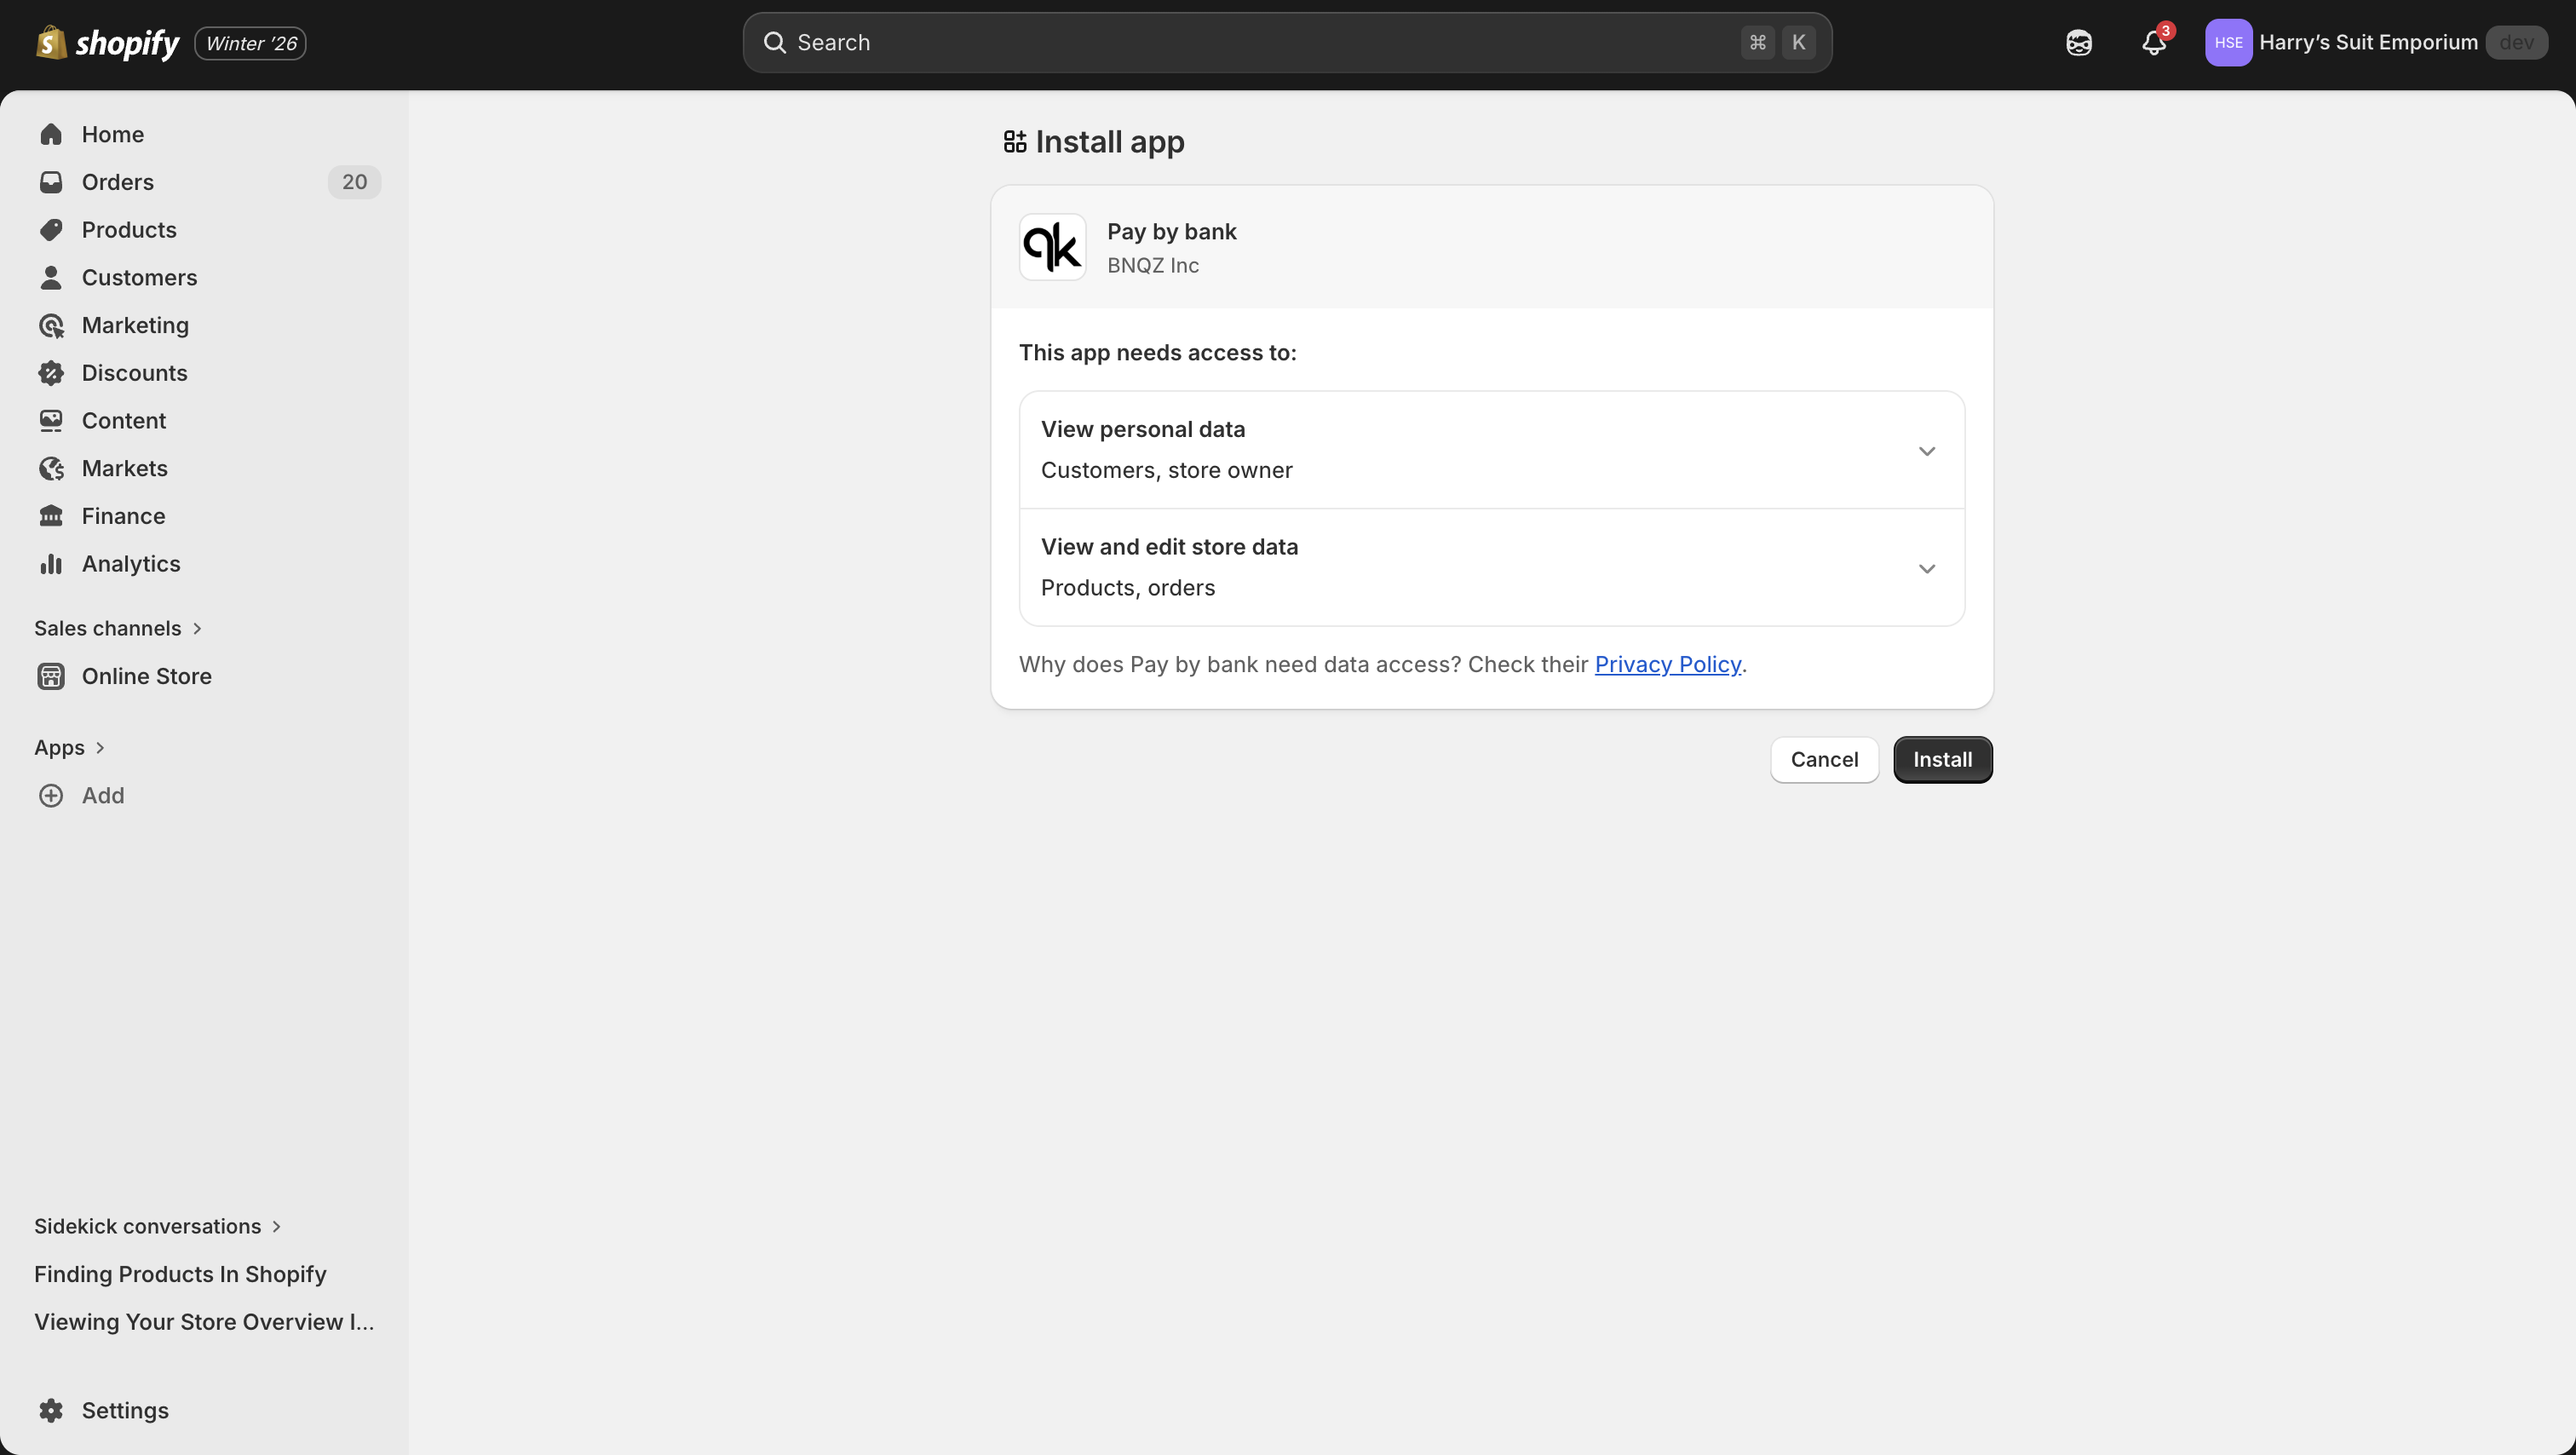Open notifications from the bell icon
Screen dimensions: 2576x1455
coord(2152,43)
